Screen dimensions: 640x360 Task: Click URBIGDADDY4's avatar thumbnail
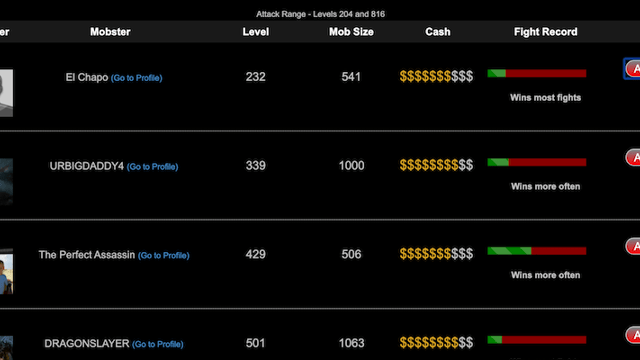click(6, 182)
